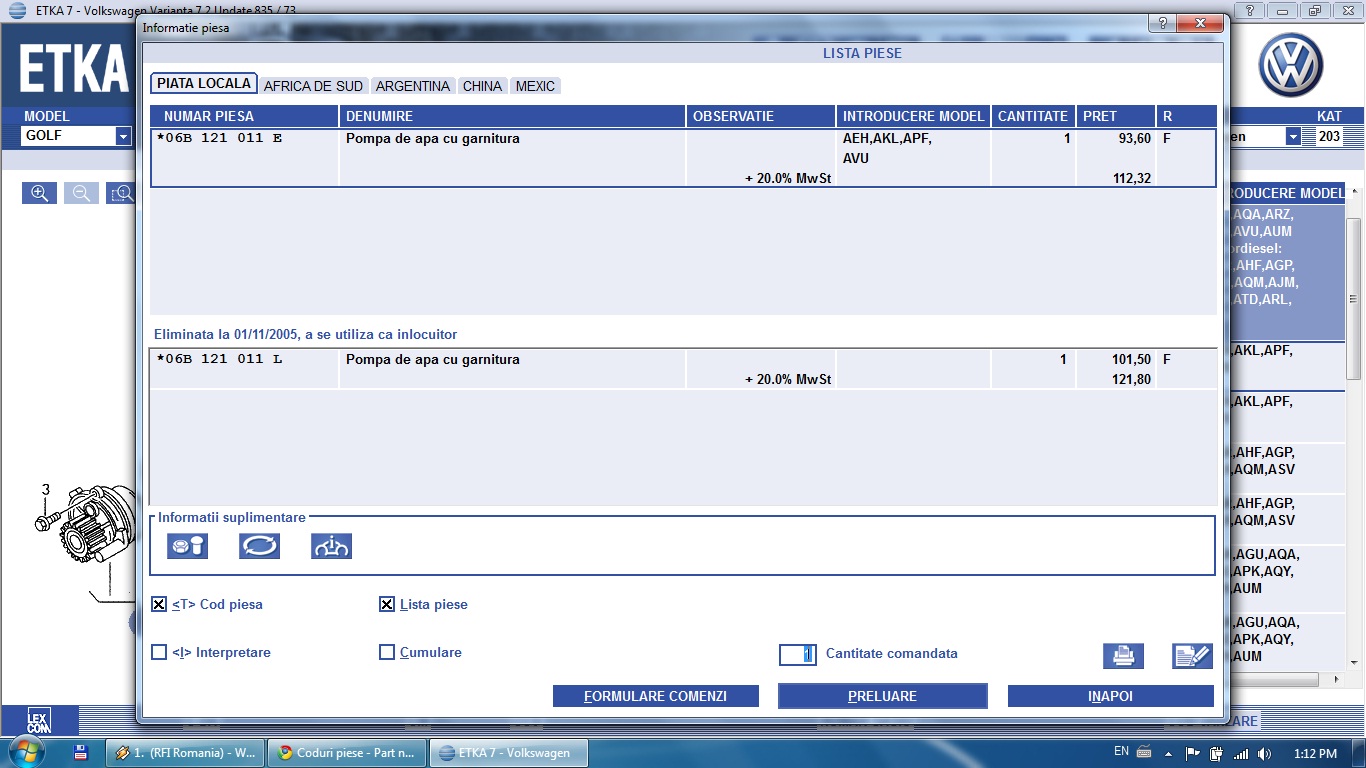
Task: Open the notepad with pencil icon
Action: coord(1192,656)
